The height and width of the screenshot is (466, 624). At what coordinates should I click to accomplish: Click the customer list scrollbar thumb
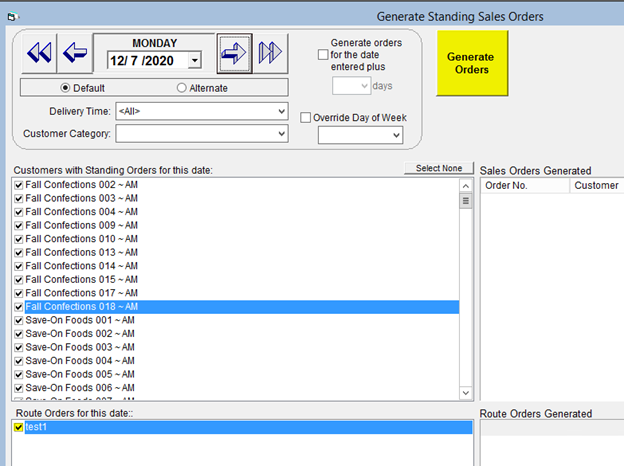[466, 201]
